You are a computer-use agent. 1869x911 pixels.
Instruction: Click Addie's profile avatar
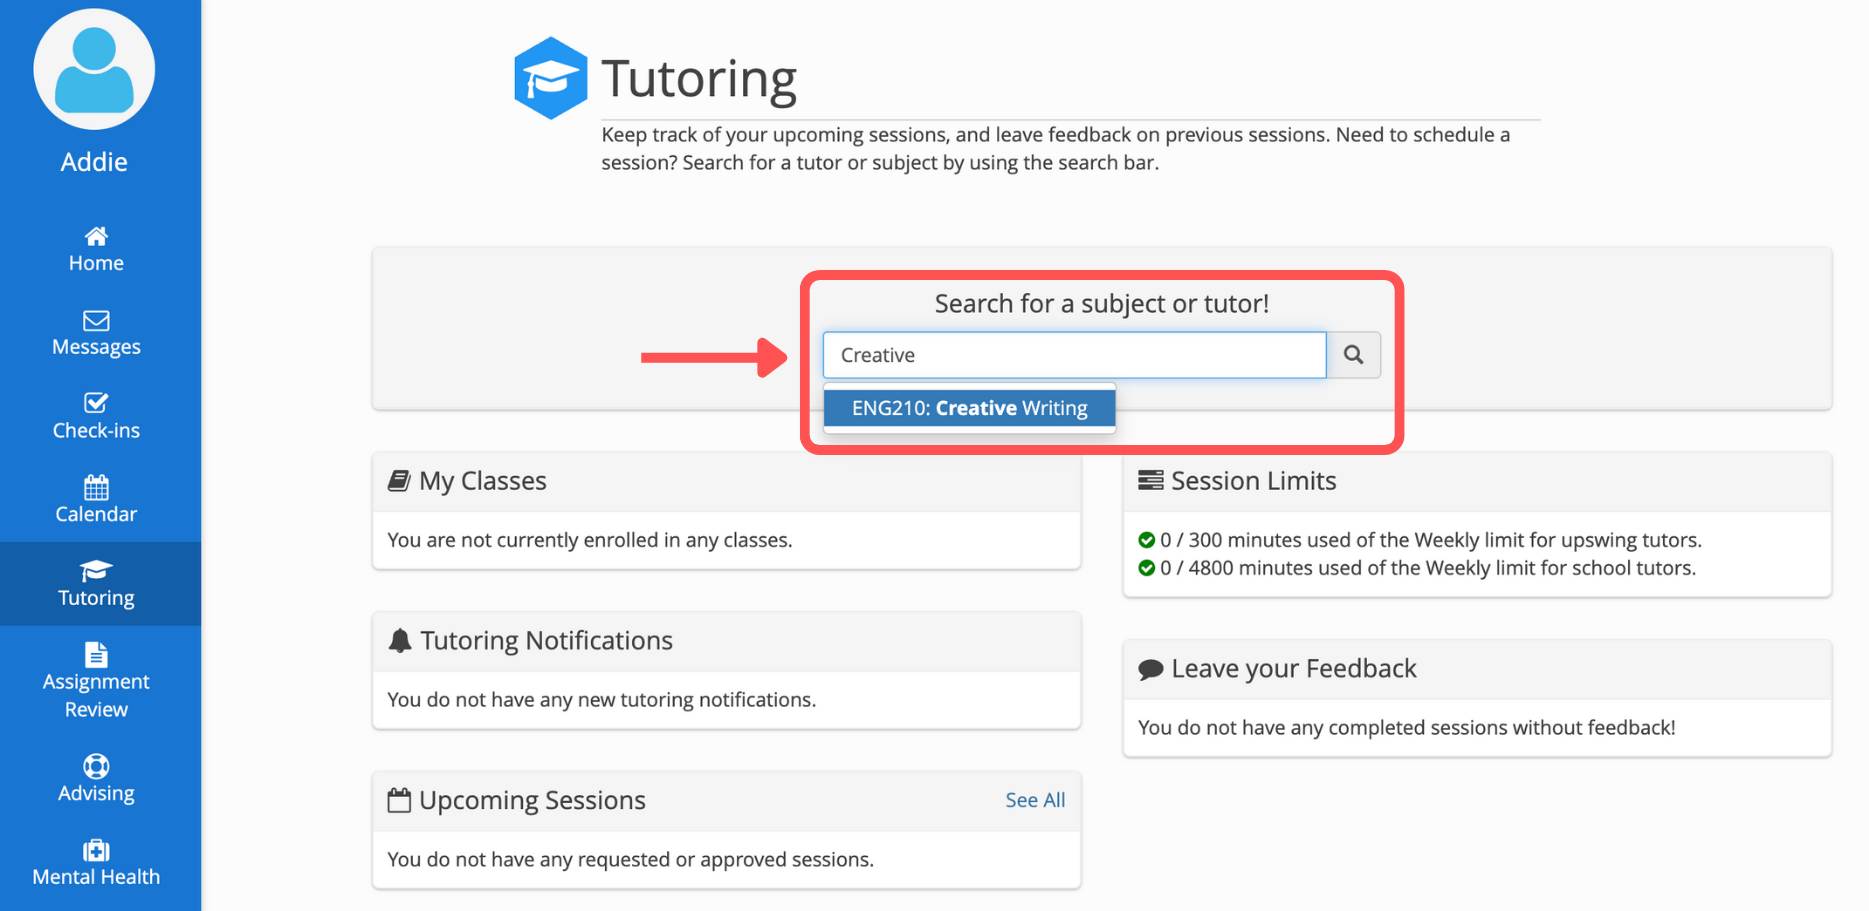coord(94,68)
